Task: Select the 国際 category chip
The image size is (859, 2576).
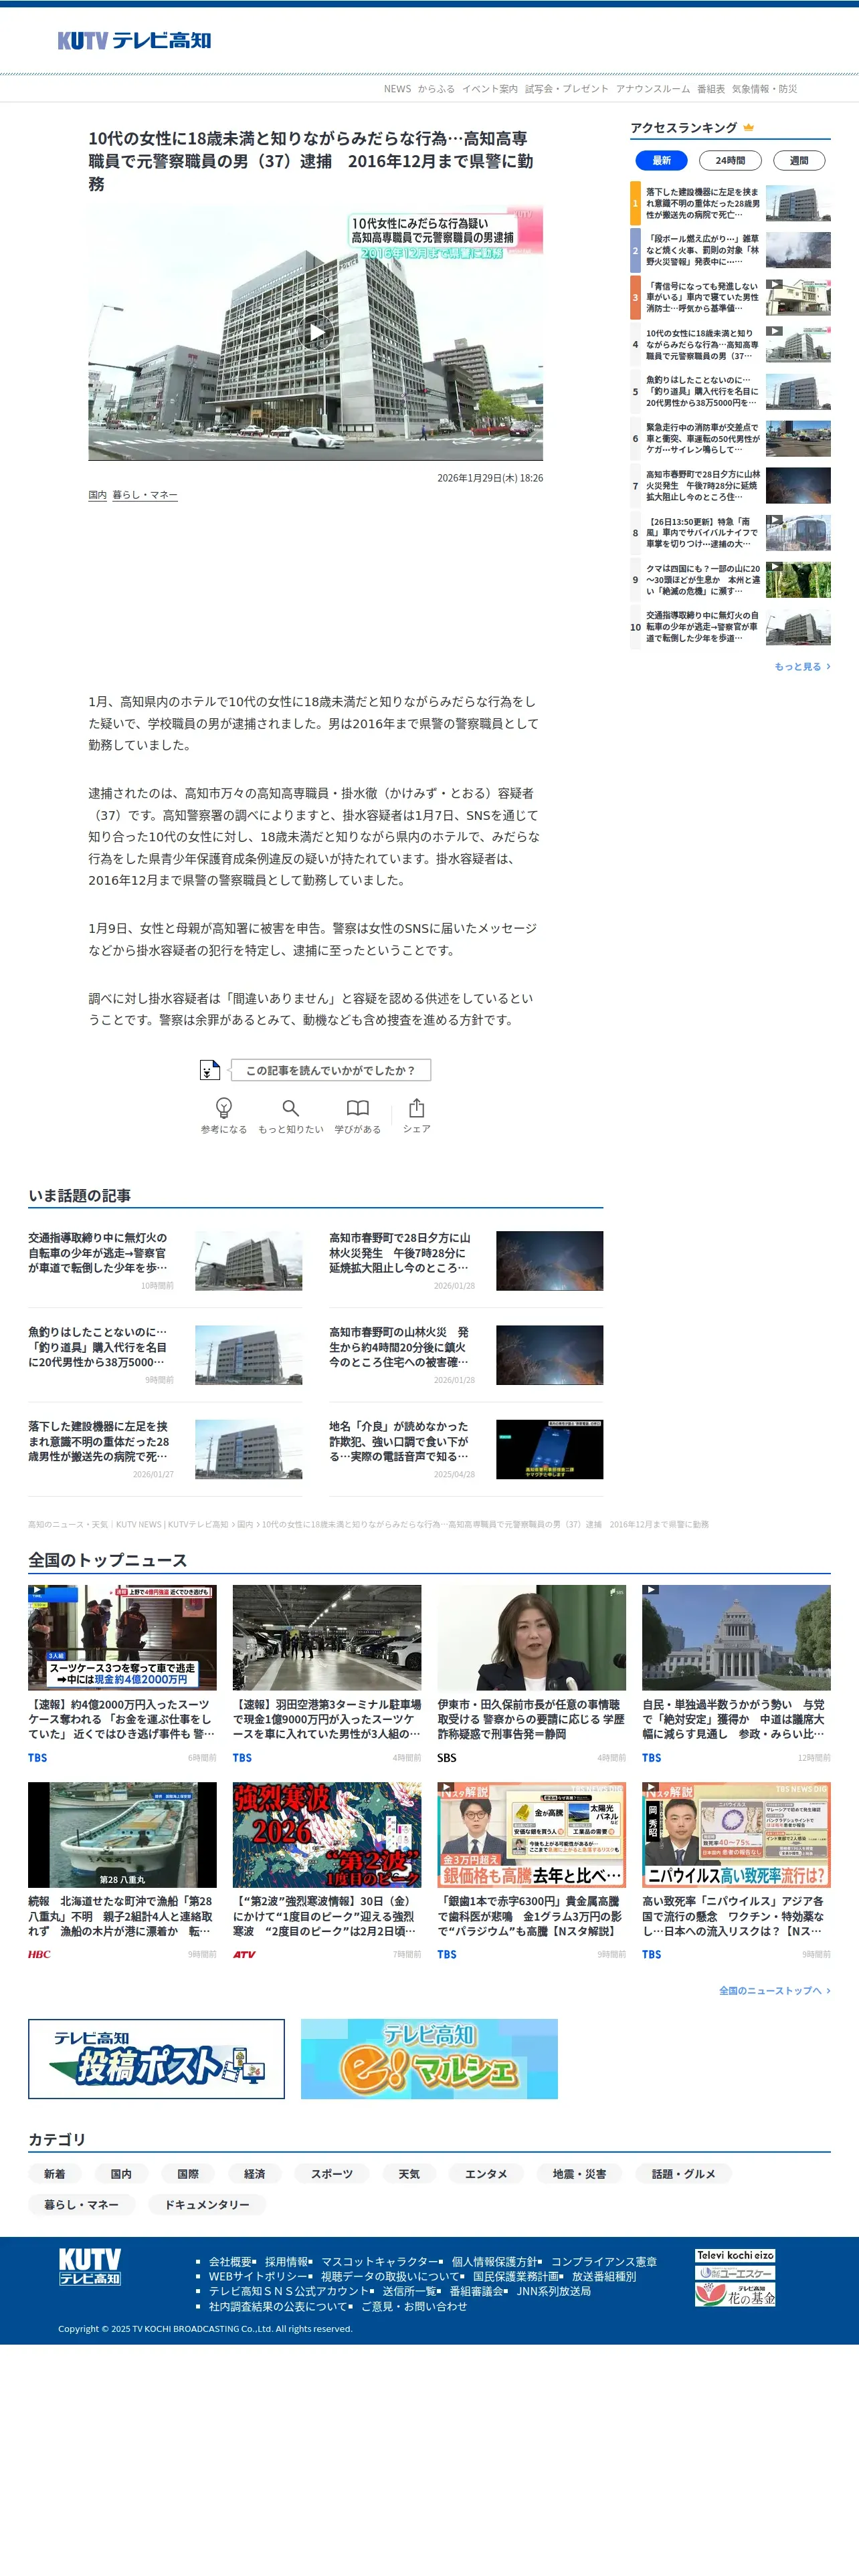Action: [188, 2174]
